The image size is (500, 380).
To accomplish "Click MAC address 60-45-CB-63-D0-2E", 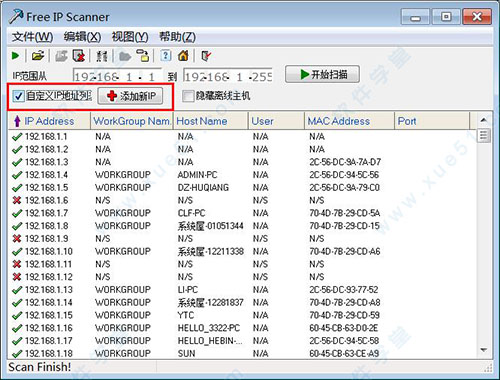I will tap(344, 328).
